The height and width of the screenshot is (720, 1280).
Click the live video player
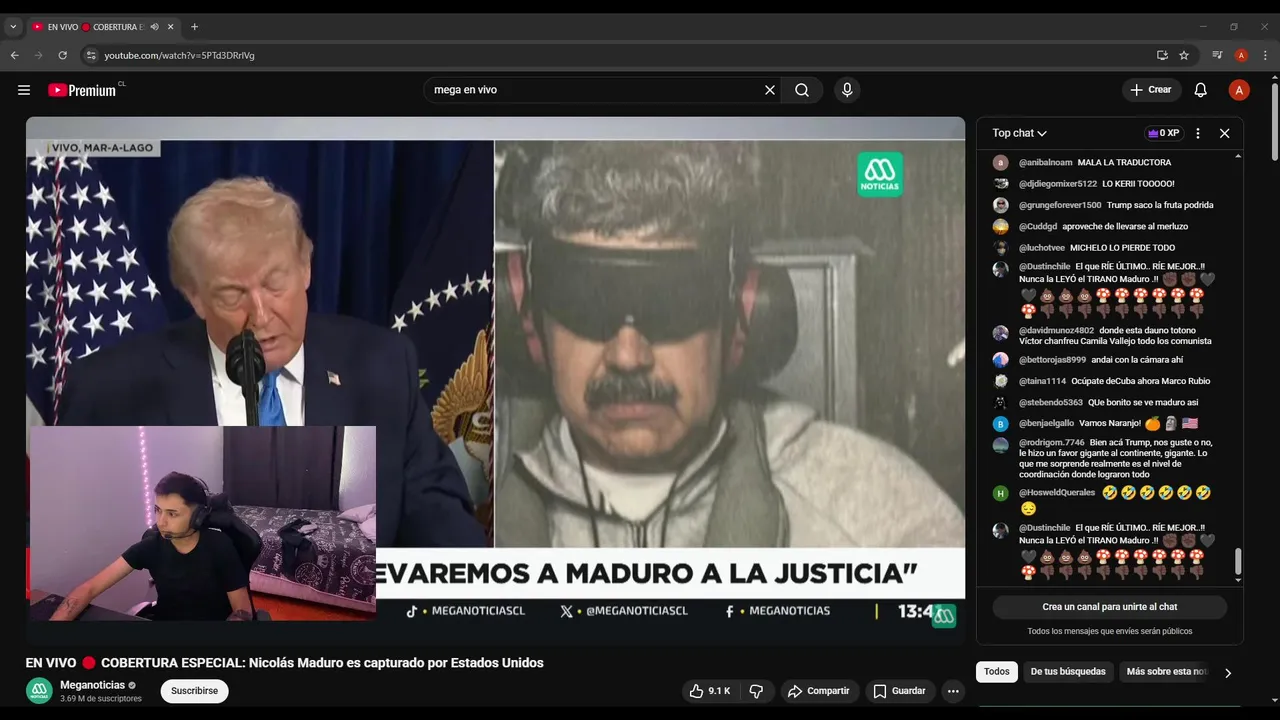tap(495, 381)
